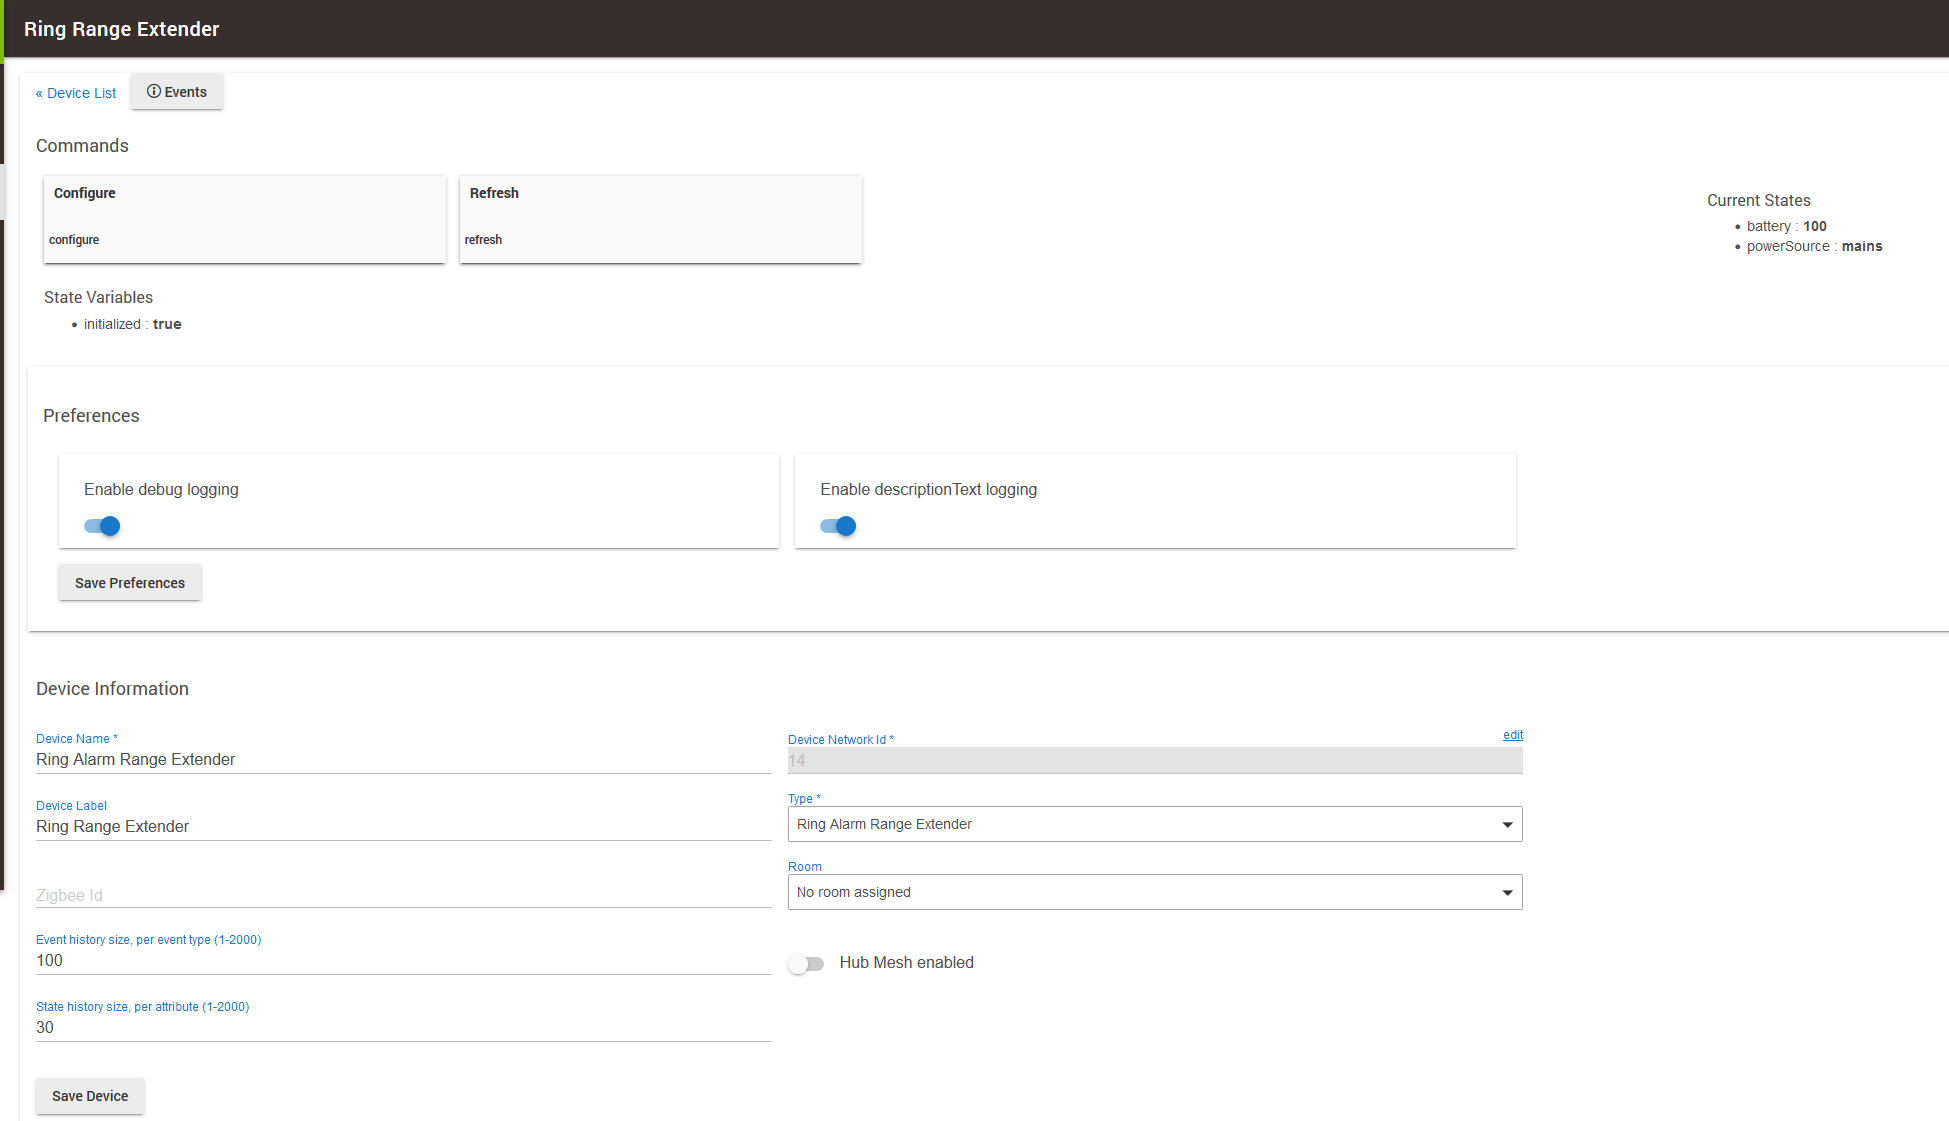Click the Current States heading

point(1758,200)
